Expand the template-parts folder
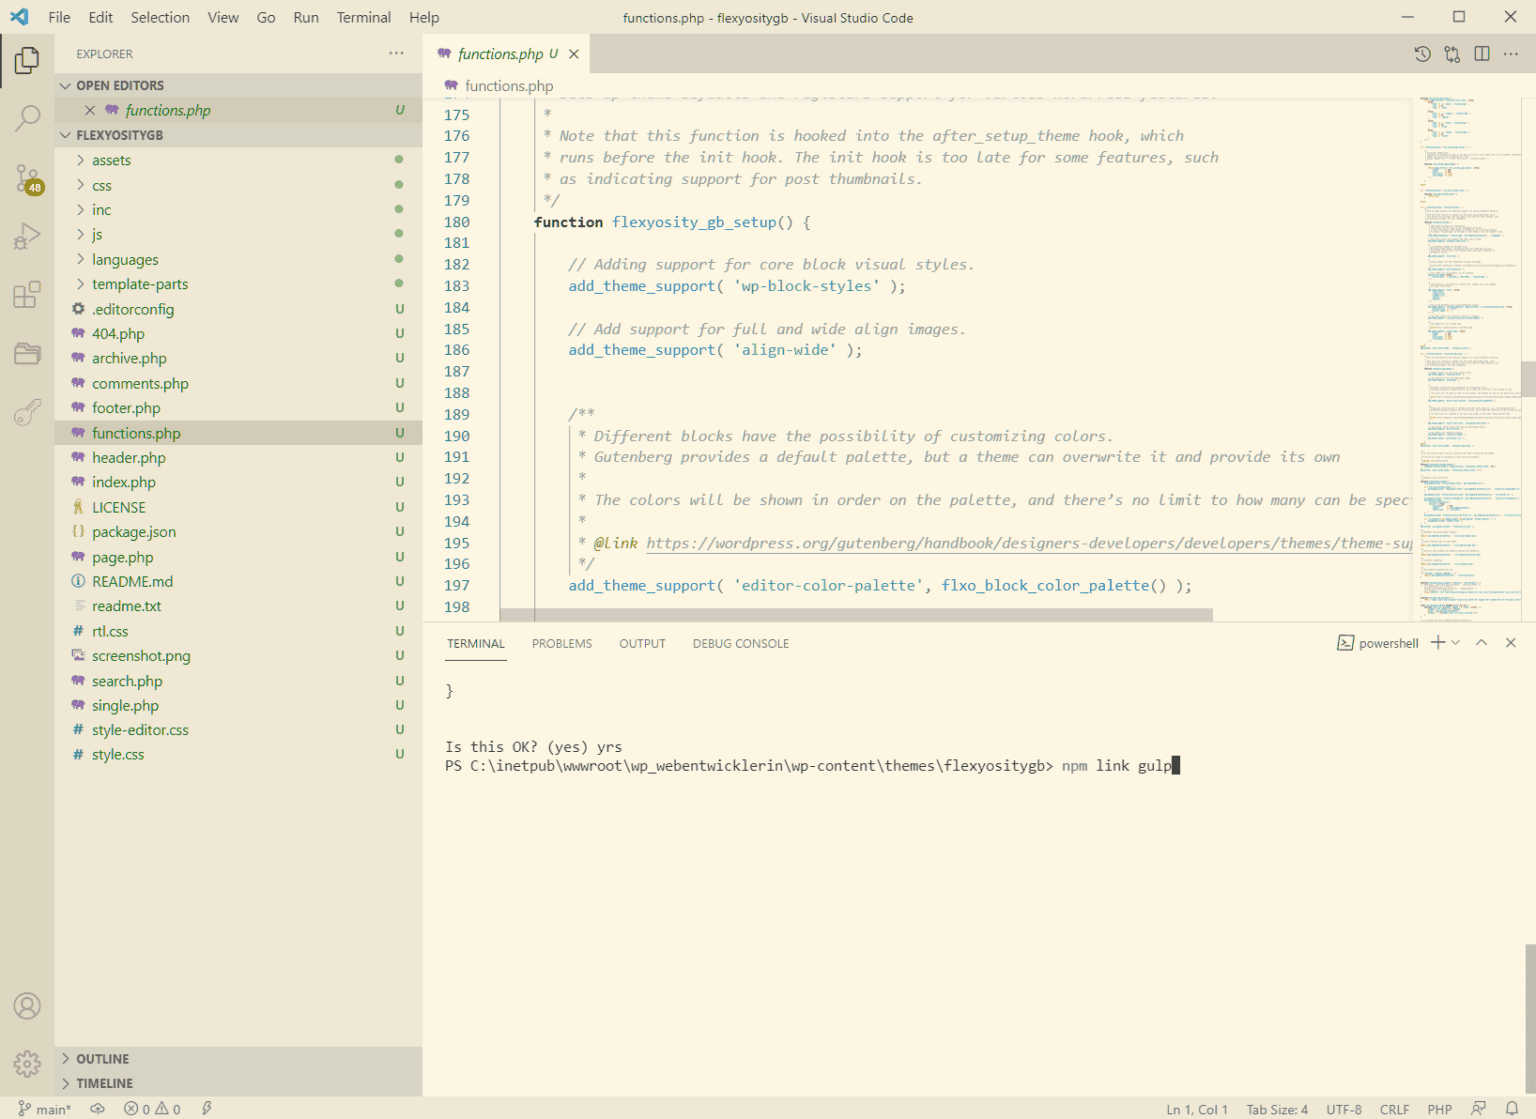Viewport: 1536px width, 1119px height. 238,284
